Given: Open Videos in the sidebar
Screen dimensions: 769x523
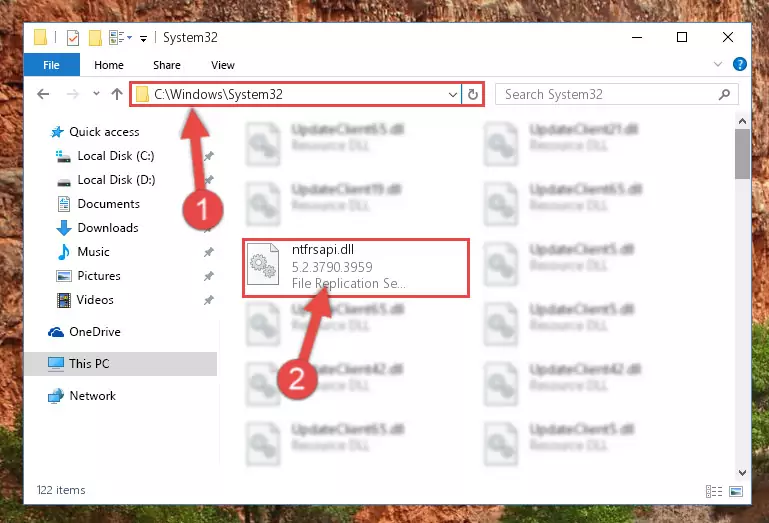Looking at the screenshot, I should coord(95,300).
